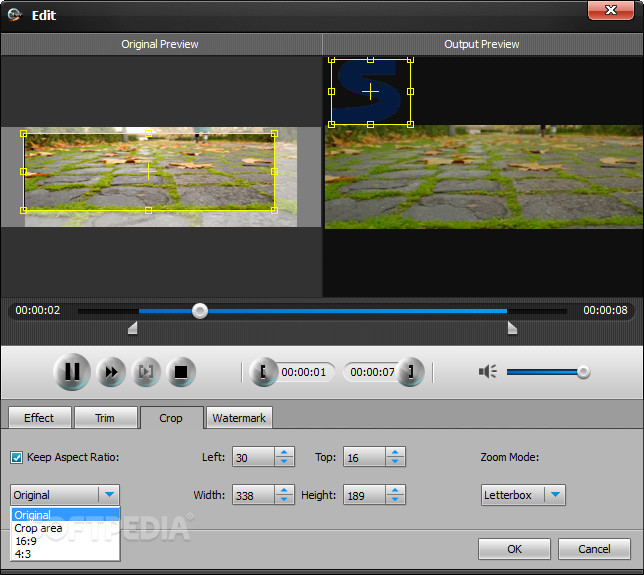Screen dimensions: 644x575
Task: Choose 4:3 aspect ratio option
Action: tap(65, 554)
